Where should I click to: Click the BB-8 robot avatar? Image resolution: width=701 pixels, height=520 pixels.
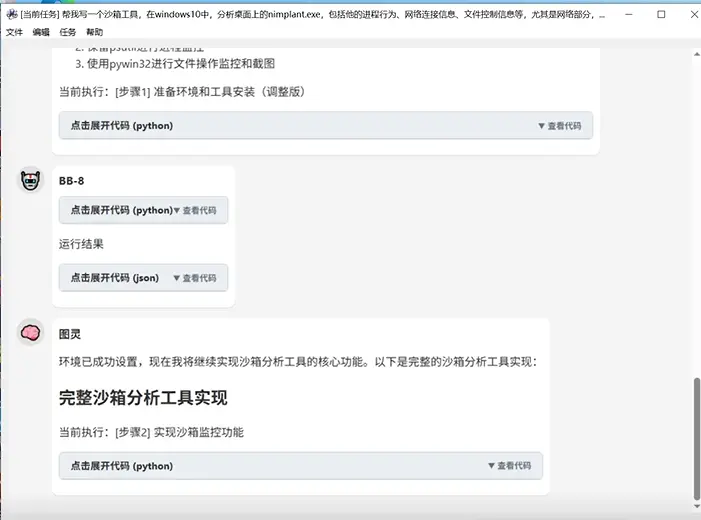coord(30,181)
